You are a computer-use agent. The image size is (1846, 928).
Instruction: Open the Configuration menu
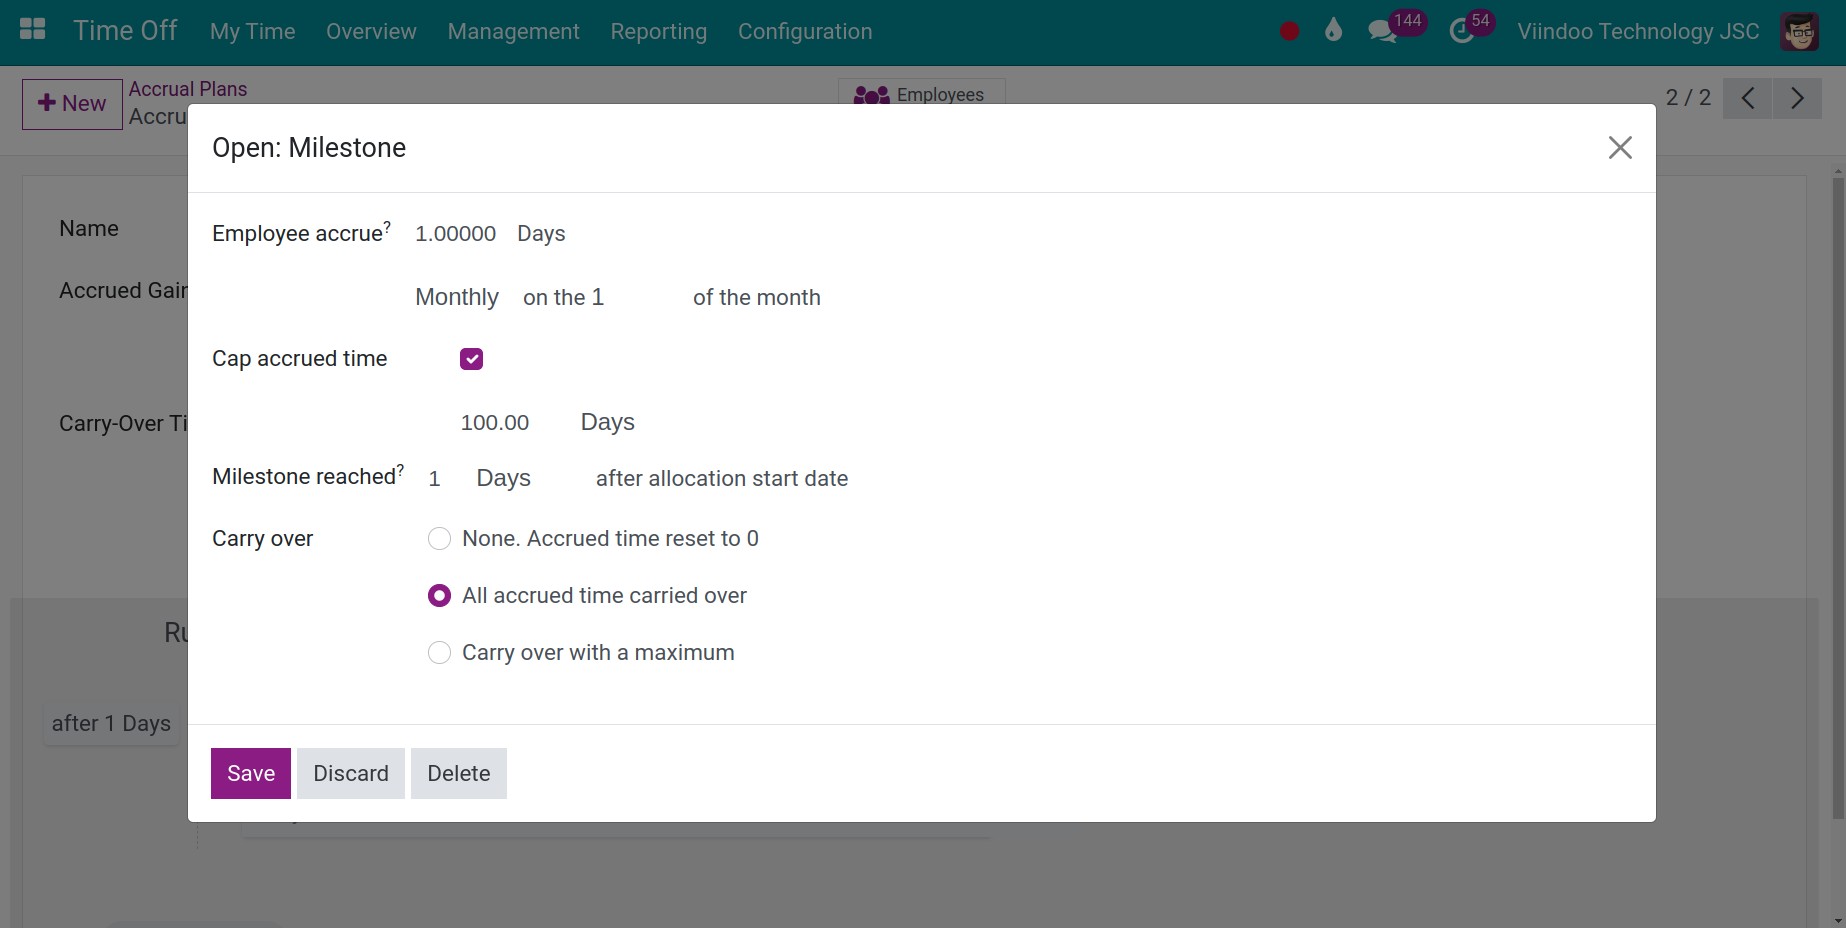pos(805,31)
